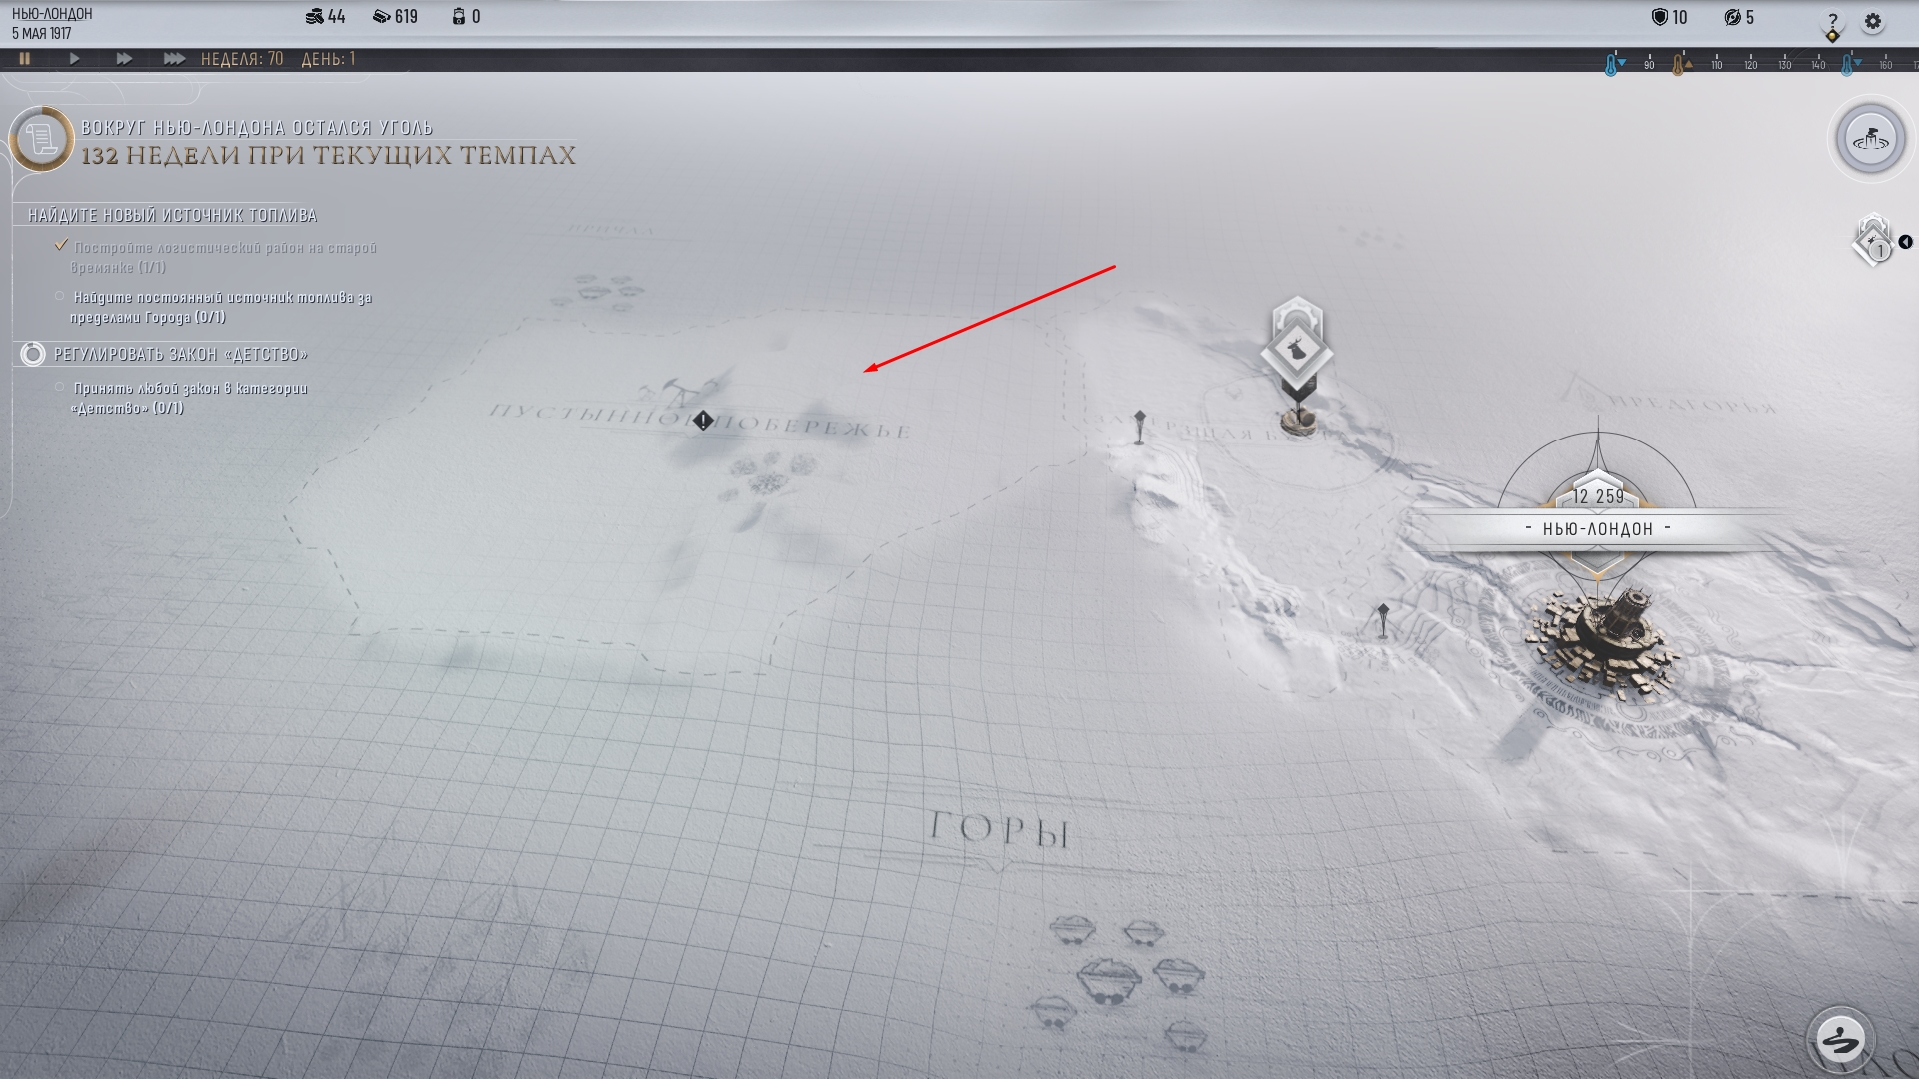1919x1079 pixels.
Task: Click the task «Найдите постоянный источник топлива»
Action: [220, 308]
